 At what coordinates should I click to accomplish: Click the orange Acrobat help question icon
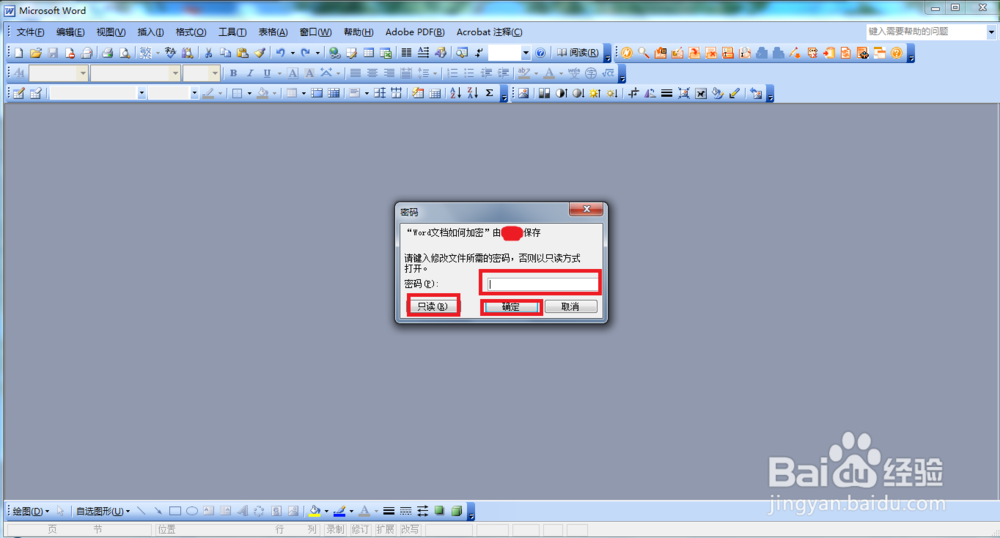pos(896,53)
